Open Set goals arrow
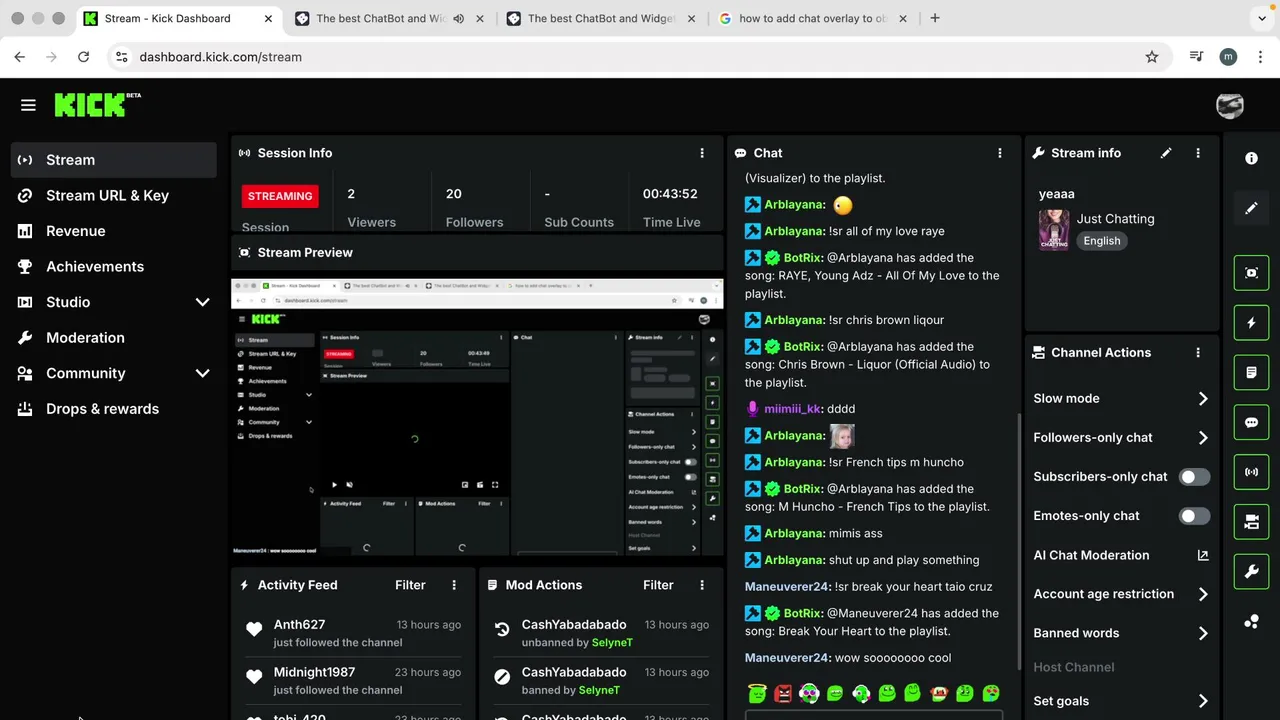This screenshot has width=1280, height=720. pos(1203,701)
